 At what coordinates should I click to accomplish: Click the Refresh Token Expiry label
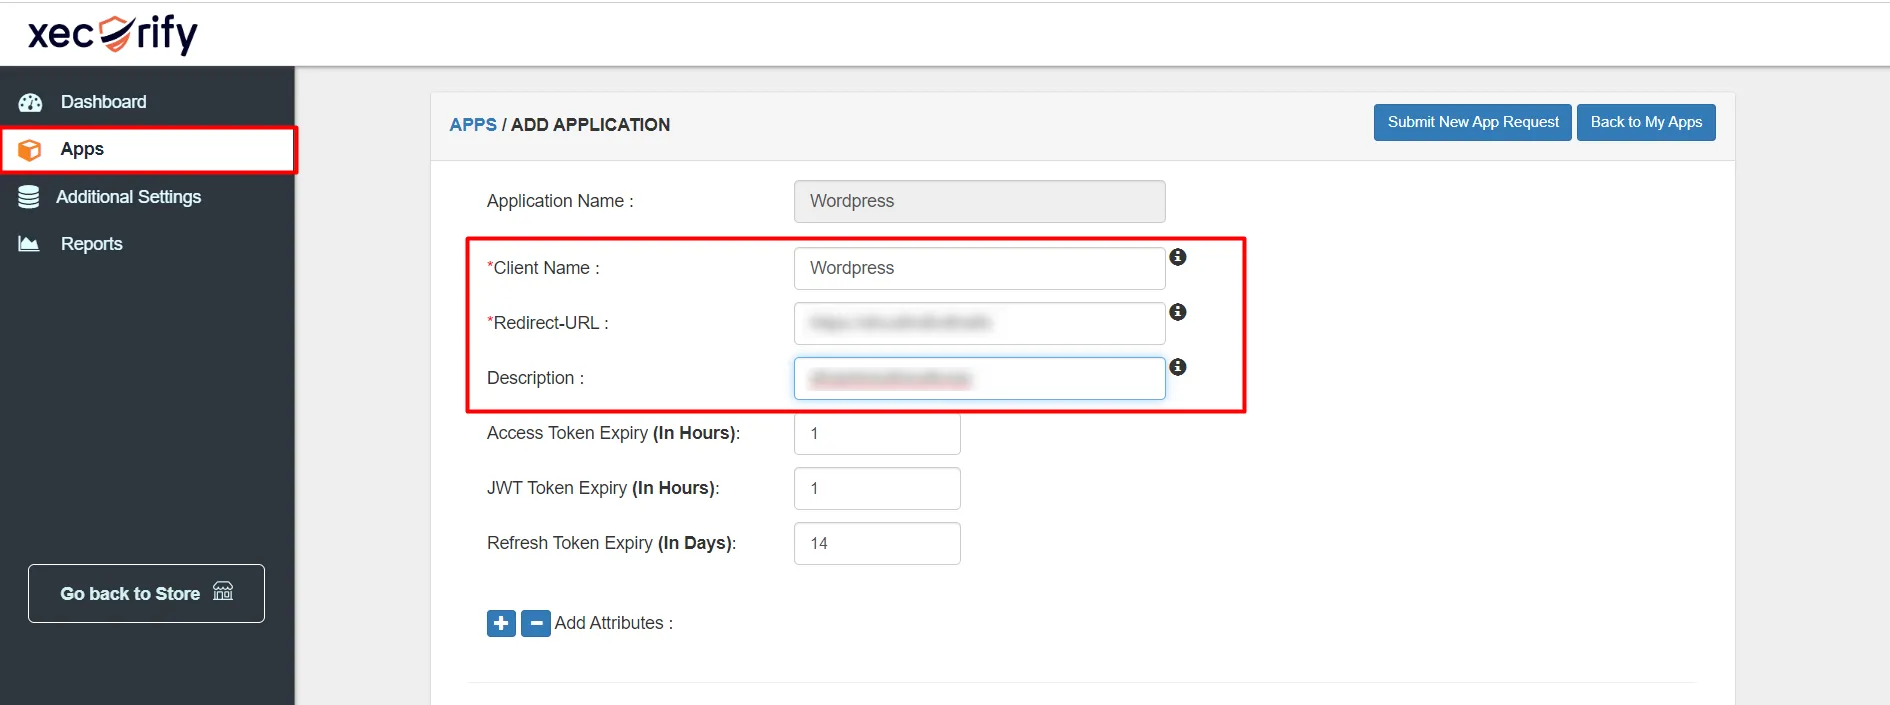tap(611, 543)
